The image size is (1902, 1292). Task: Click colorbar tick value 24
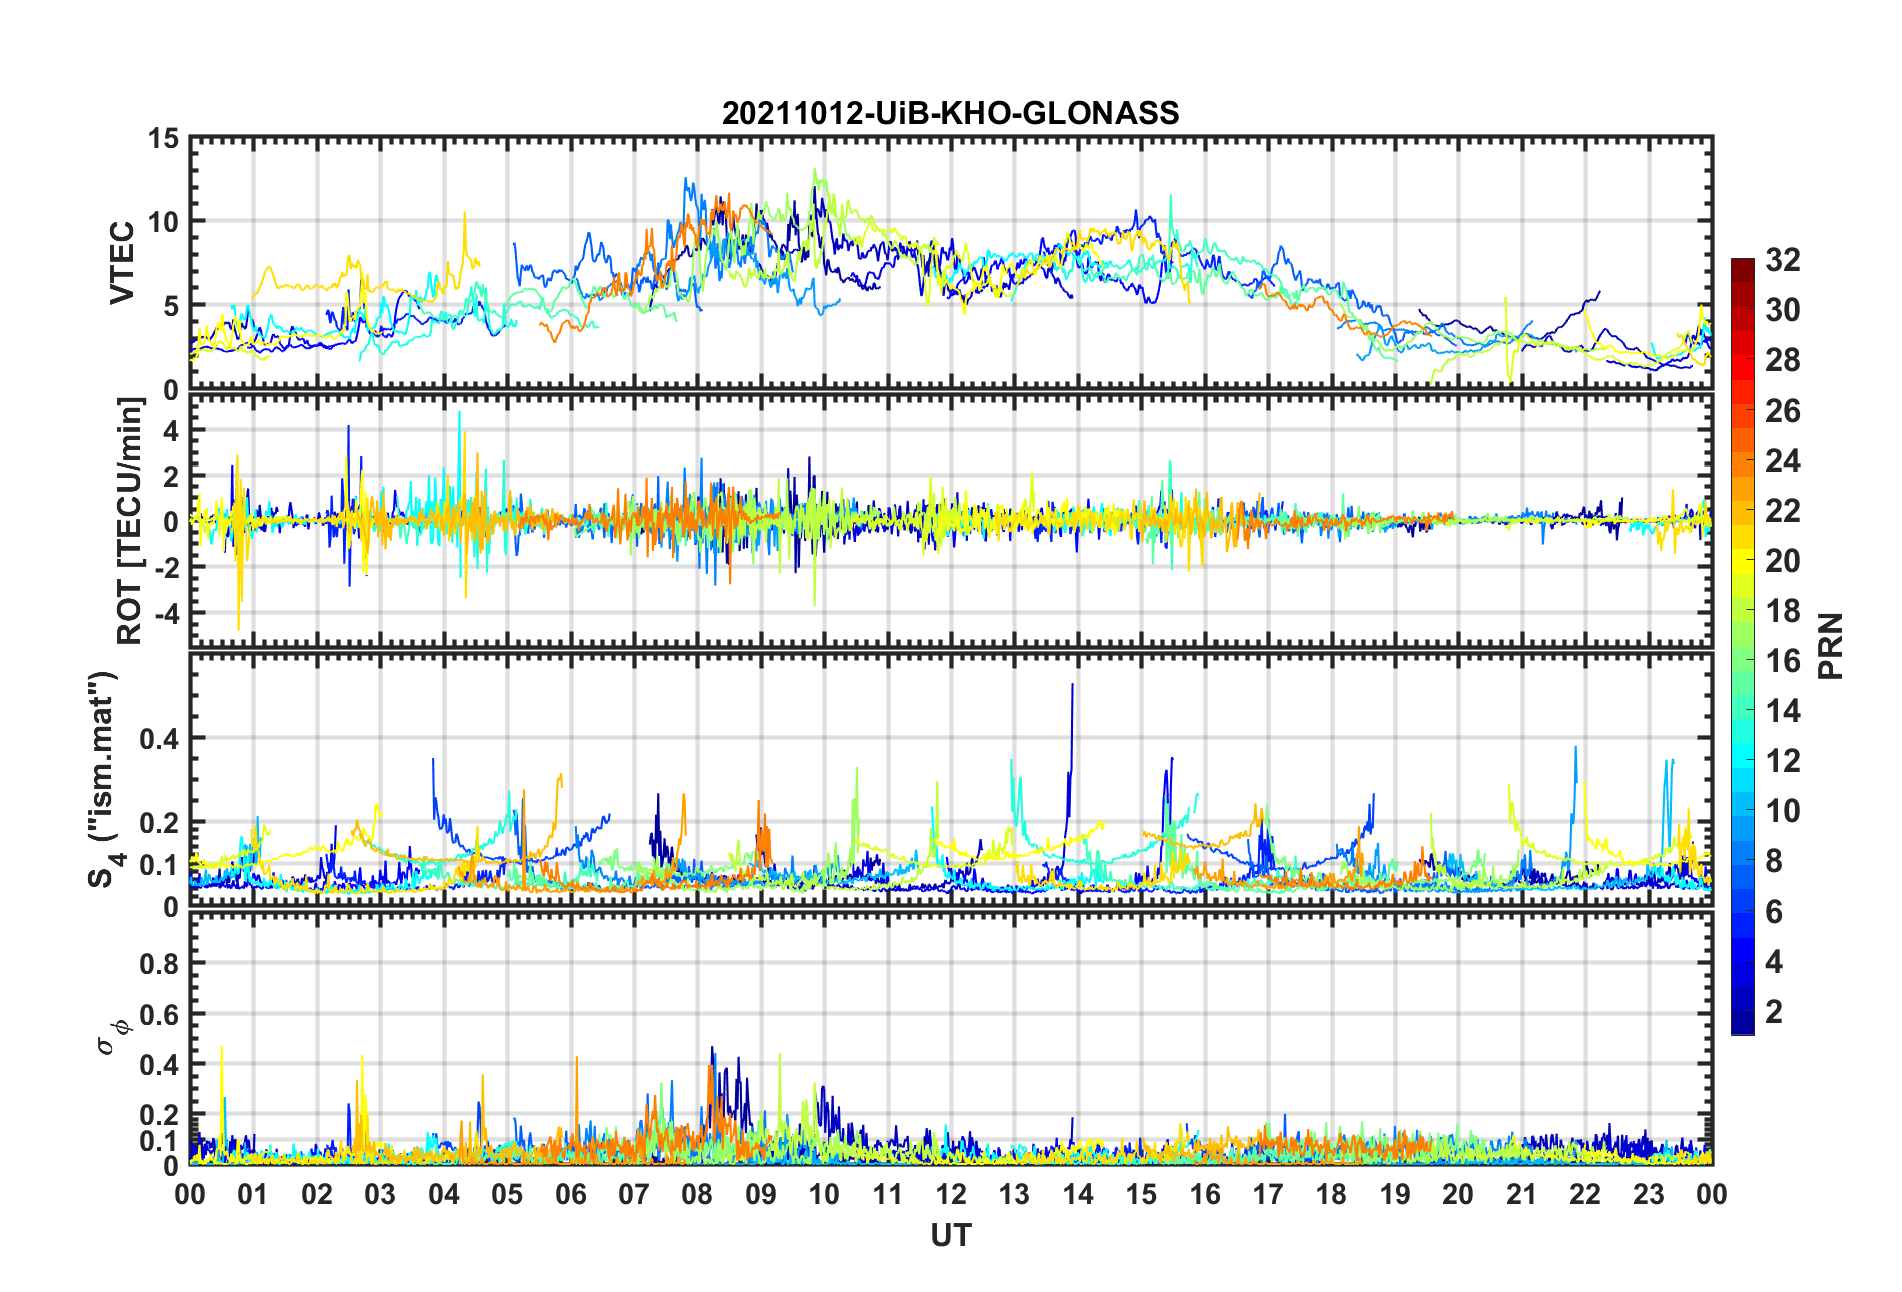1783,461
